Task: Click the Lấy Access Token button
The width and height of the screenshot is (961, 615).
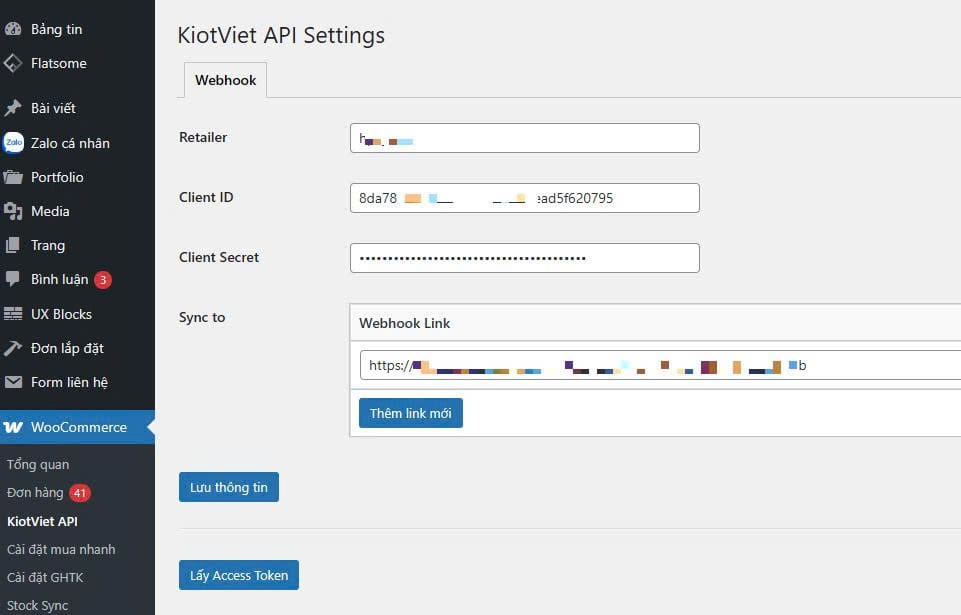Action: pyautogui.click(x=238, y=575)
